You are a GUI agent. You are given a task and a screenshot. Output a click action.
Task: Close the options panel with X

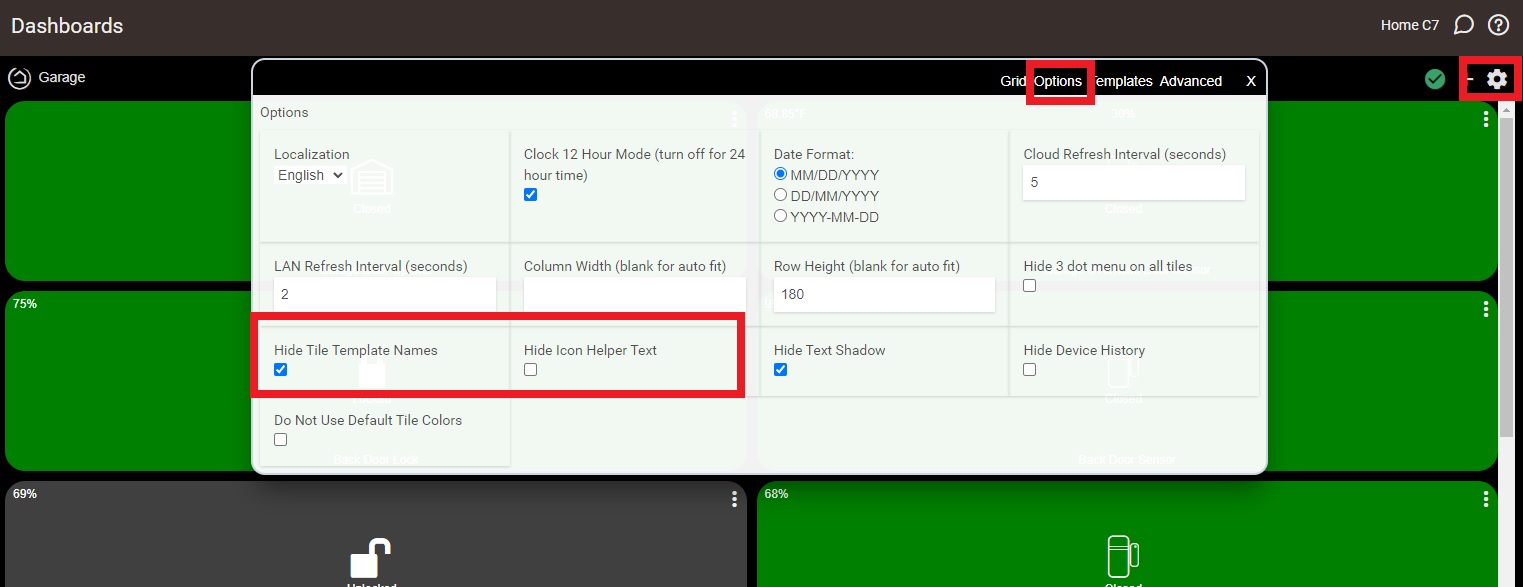1250,81
